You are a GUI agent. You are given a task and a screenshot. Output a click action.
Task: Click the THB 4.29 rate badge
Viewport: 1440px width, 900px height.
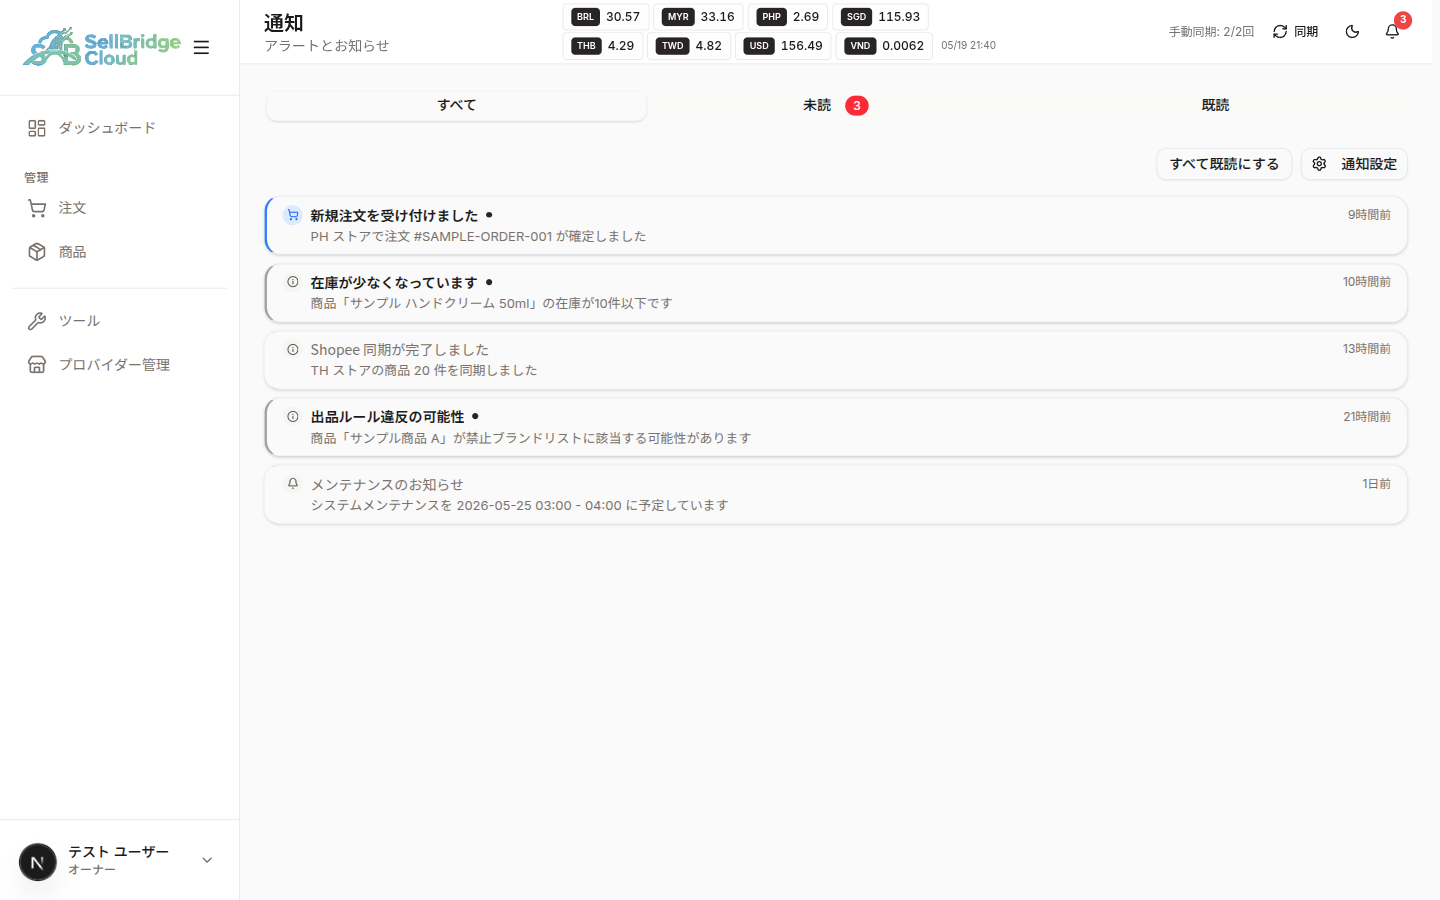pos(604,46)
